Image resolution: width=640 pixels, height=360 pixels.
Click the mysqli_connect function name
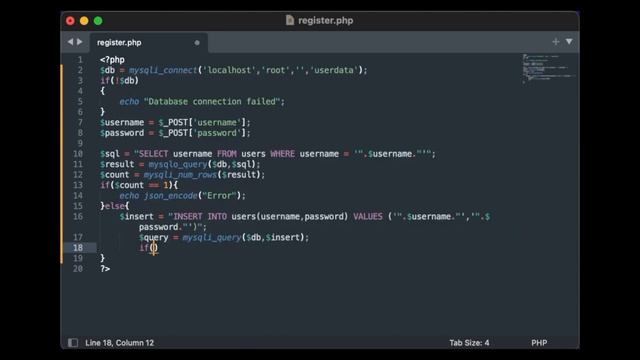[163, 70]
